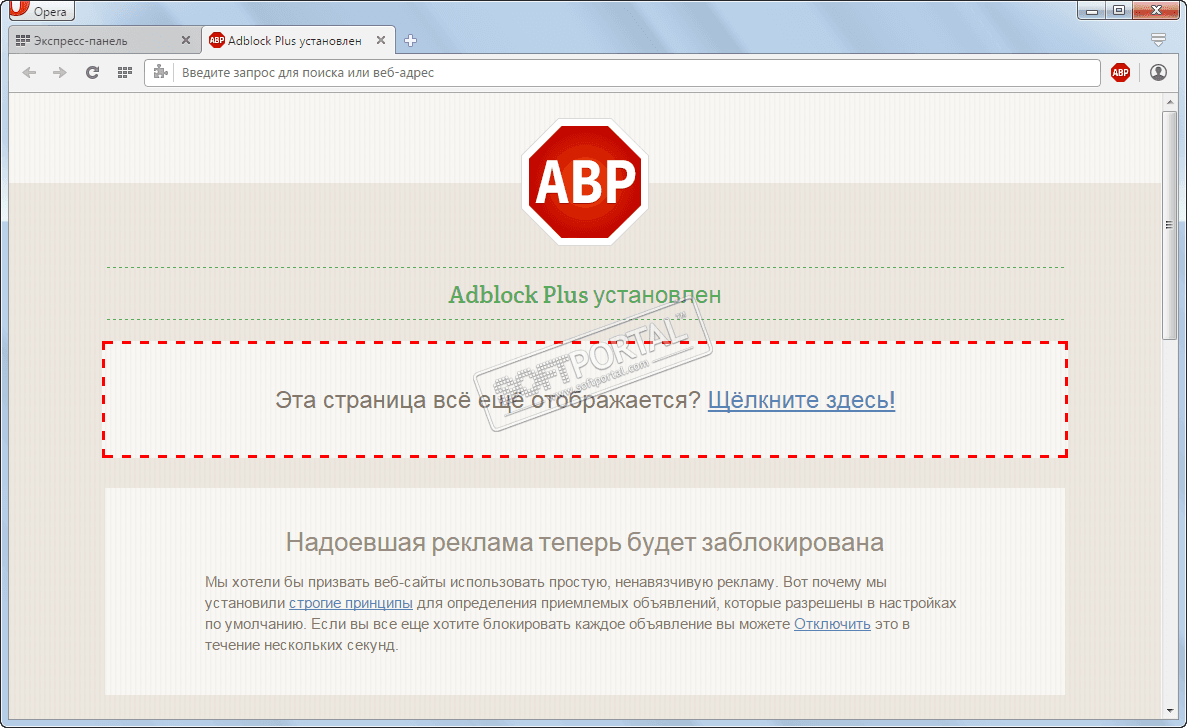The width and height of the screenshot is (1187, 728).
Task: Close the Opera window
Action: pyautogui.click(x=1156, y=11)
